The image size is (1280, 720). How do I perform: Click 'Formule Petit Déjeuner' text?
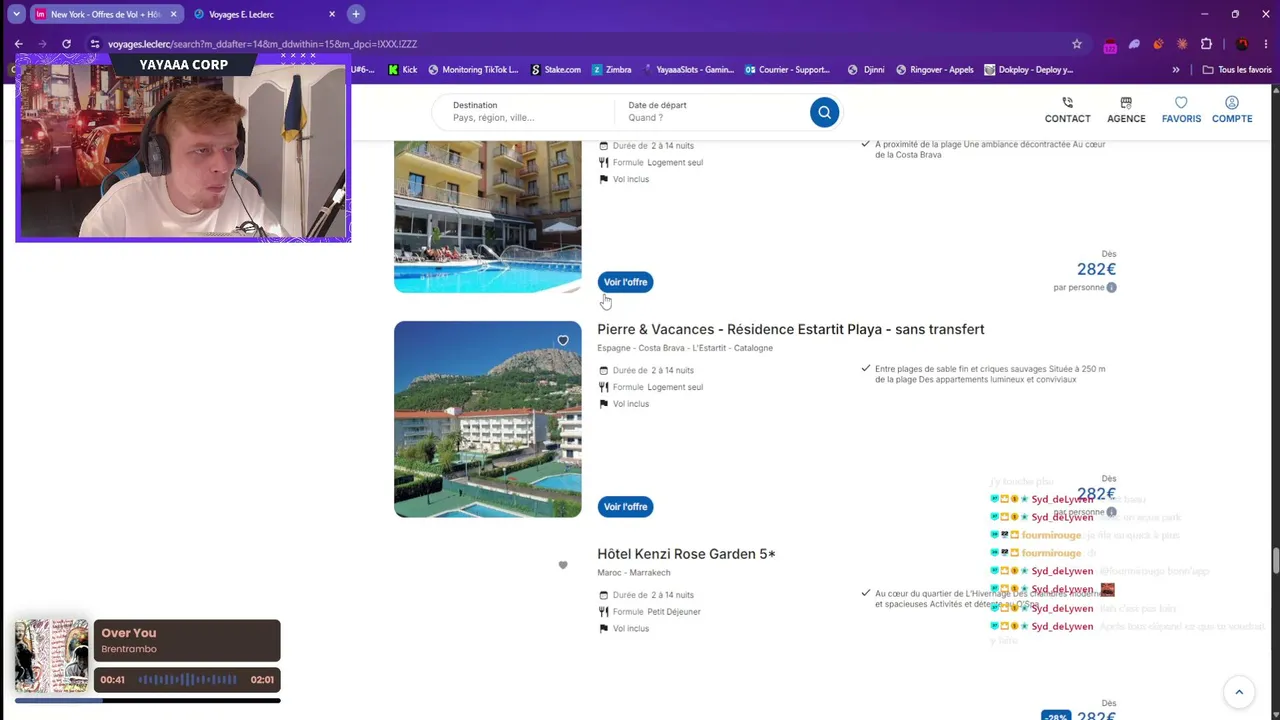pos(656,612)
